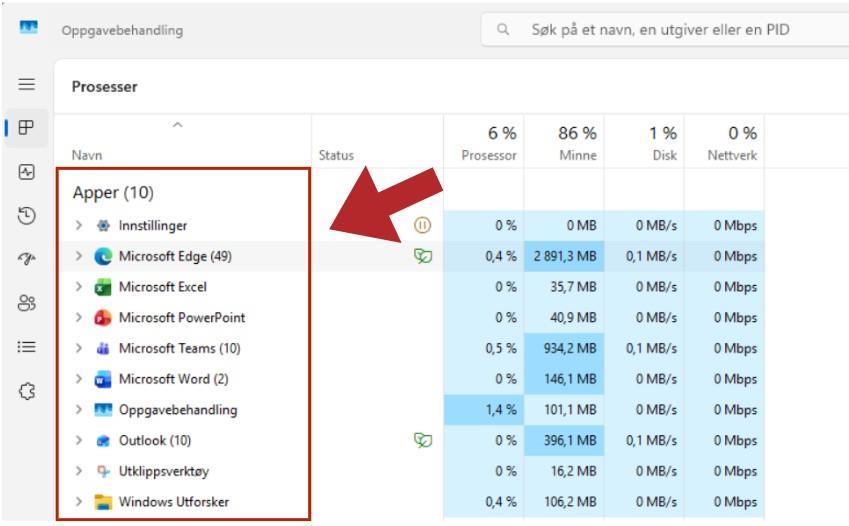Open the Users sidebar icon
Viewport: 849px width, 526px height.
(27, 302)
